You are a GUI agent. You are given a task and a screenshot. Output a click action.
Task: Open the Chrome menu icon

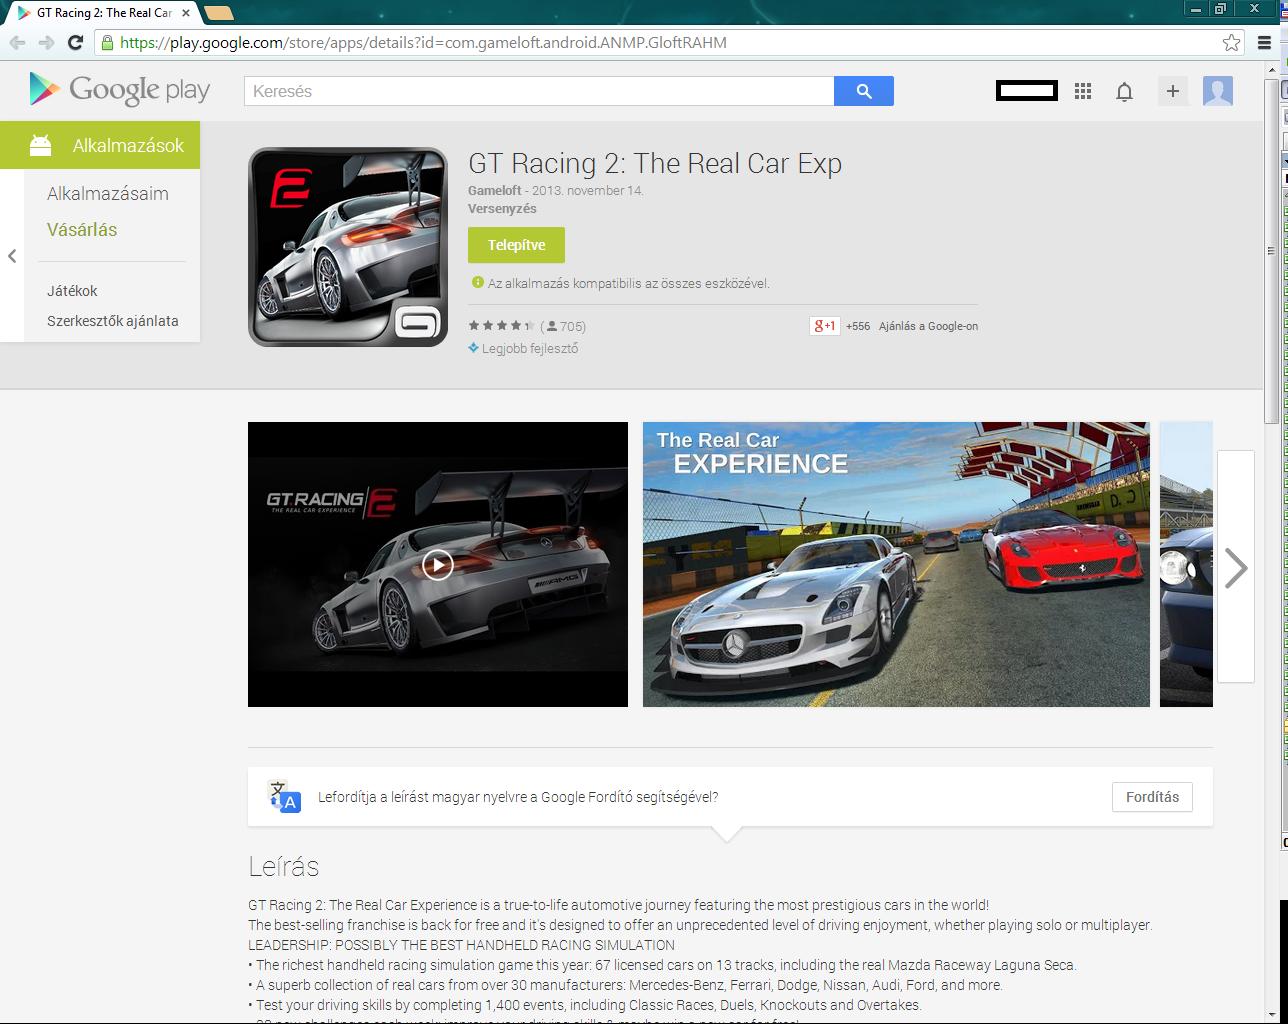click(1265, 42)
